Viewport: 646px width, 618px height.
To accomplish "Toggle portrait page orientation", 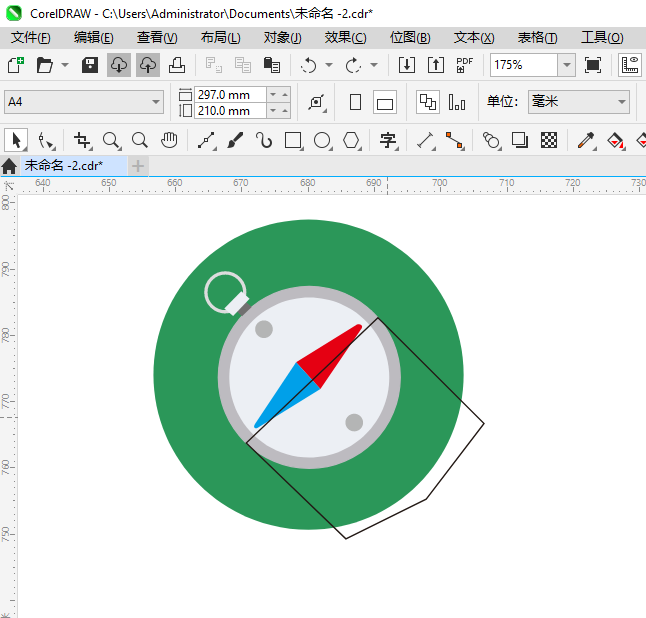I will tap(355, 102).
